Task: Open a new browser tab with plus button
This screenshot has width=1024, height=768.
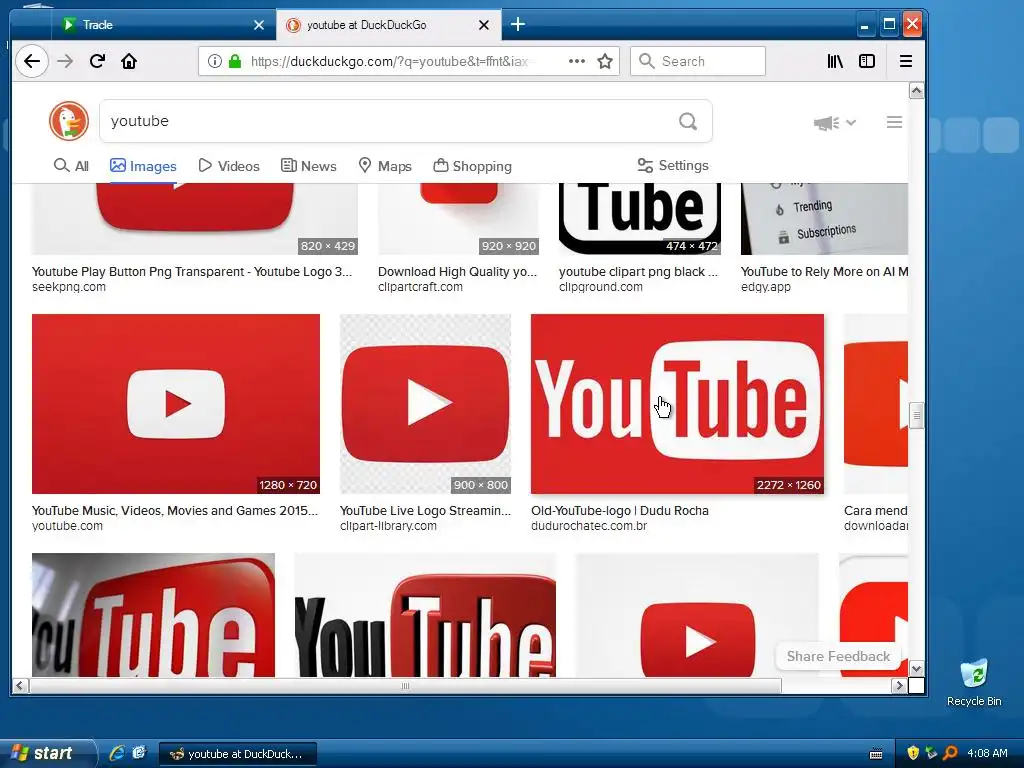Action: point(518,25)
